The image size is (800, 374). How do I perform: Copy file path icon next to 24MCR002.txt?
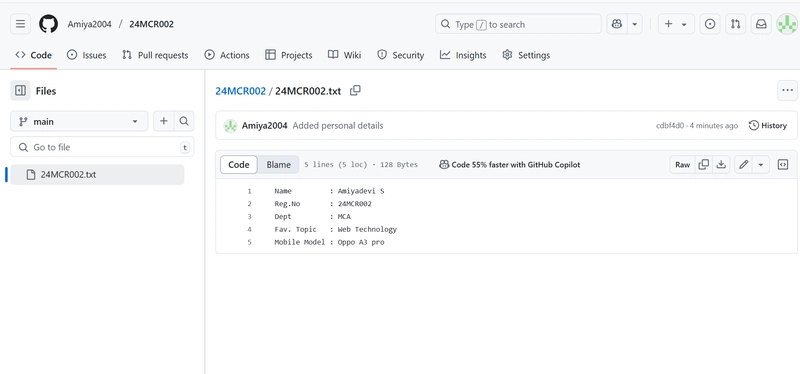point(355,91)
